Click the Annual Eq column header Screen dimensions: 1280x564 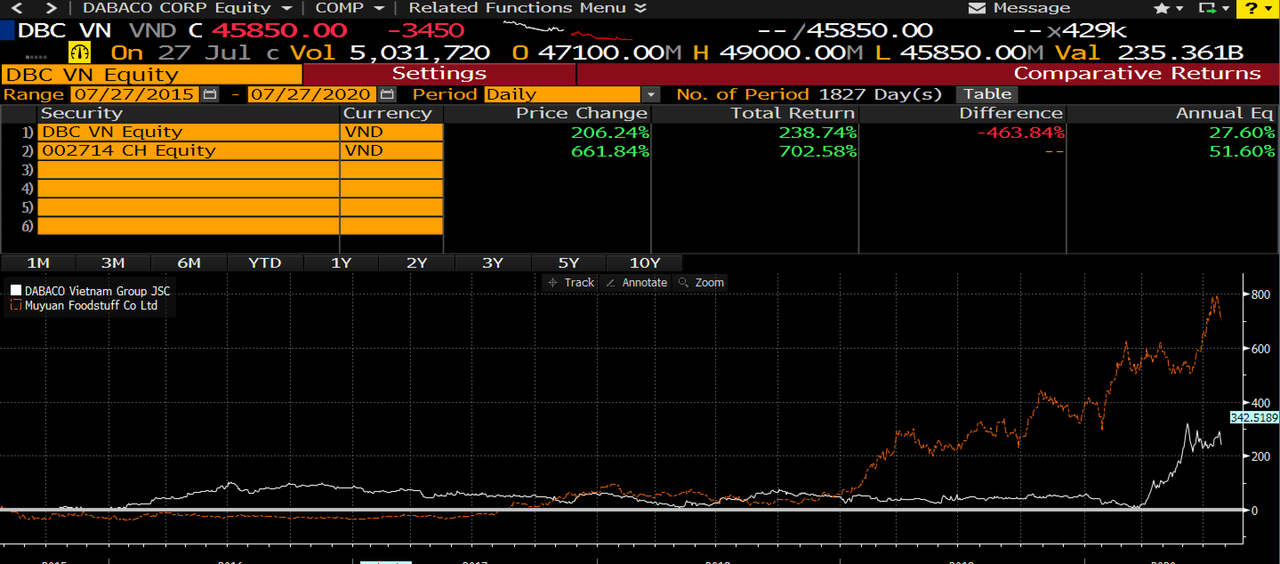pos(1225,114)
